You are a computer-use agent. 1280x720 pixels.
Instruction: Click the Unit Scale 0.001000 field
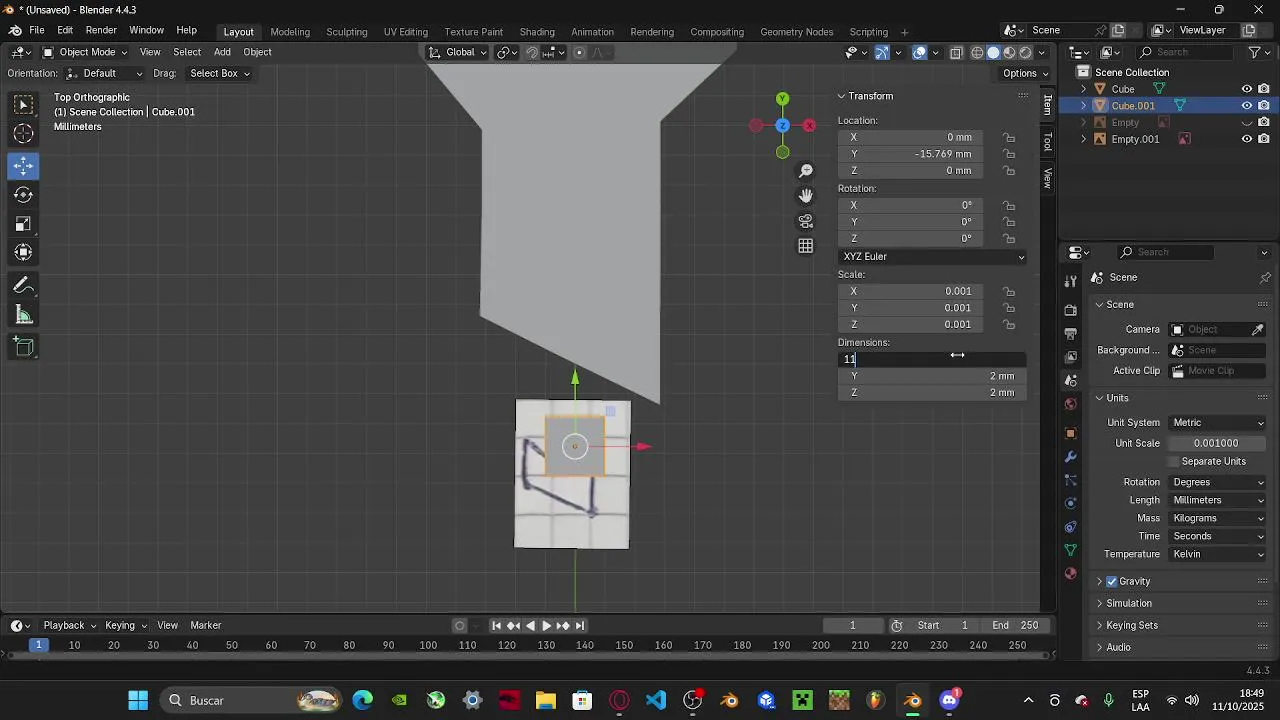pos(1216,443)
